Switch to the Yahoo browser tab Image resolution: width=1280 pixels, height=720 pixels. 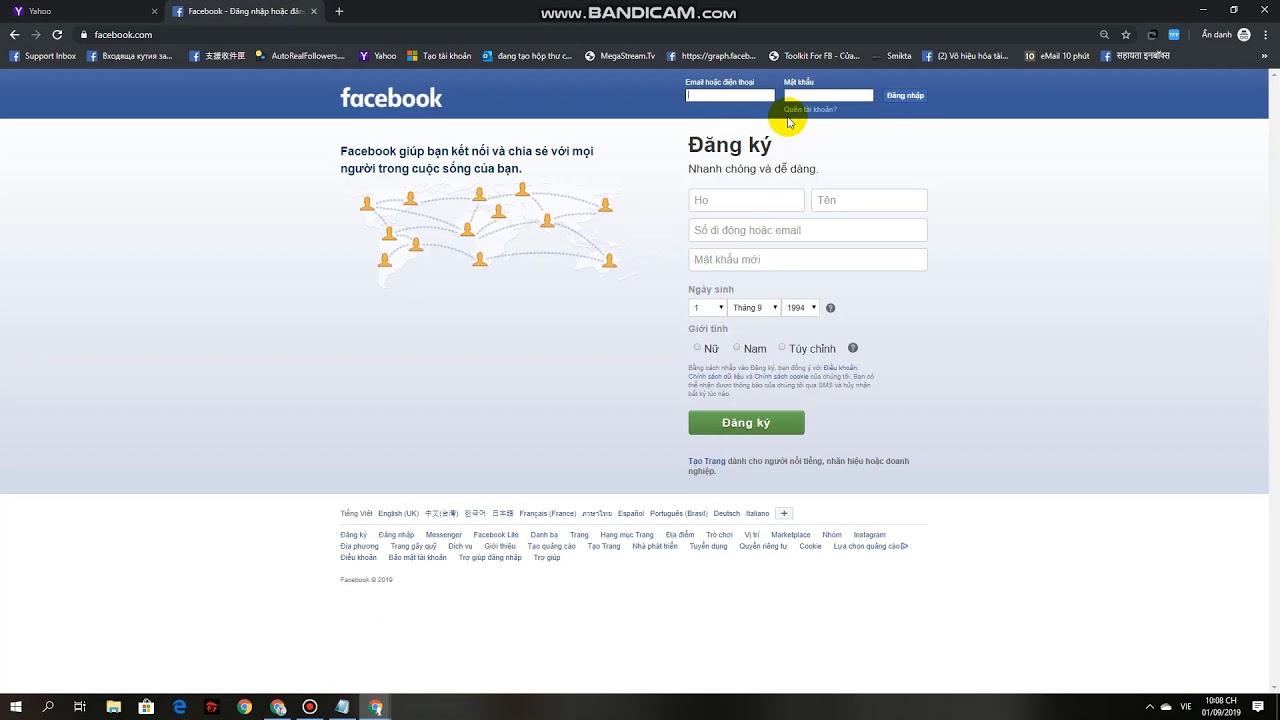coord(85,11)
